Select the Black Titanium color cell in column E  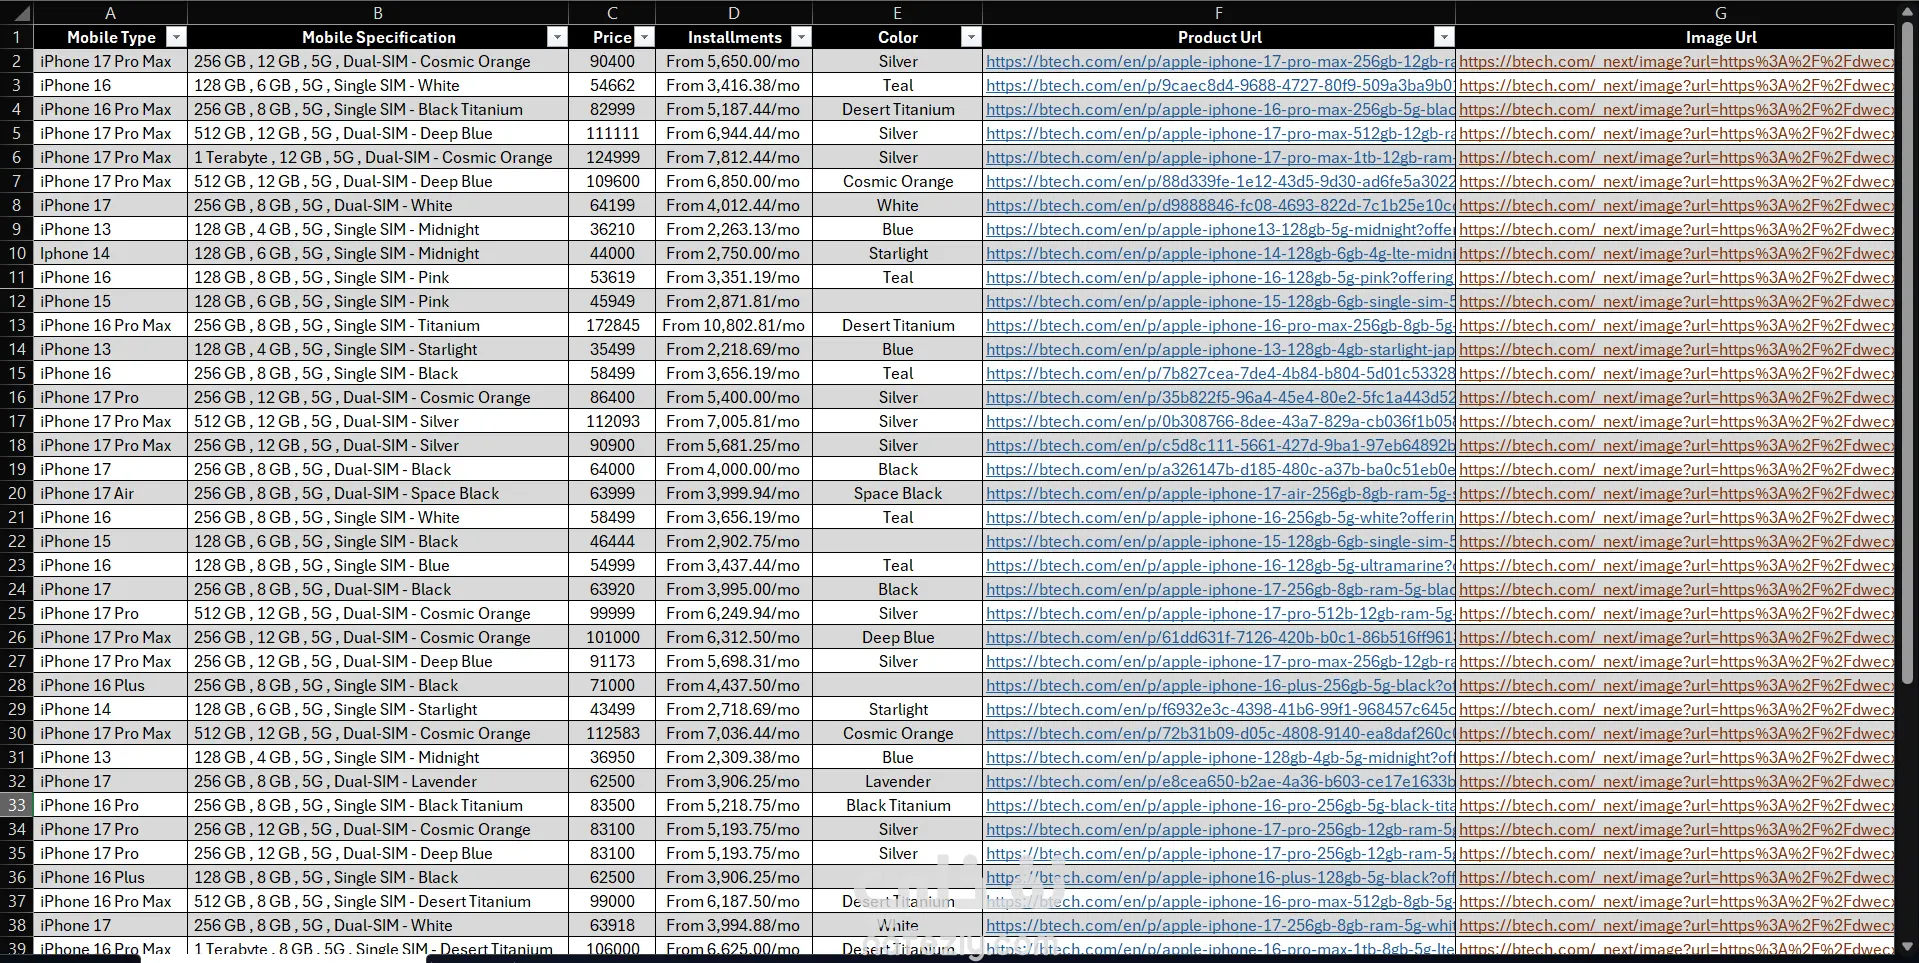pos(897,805)
